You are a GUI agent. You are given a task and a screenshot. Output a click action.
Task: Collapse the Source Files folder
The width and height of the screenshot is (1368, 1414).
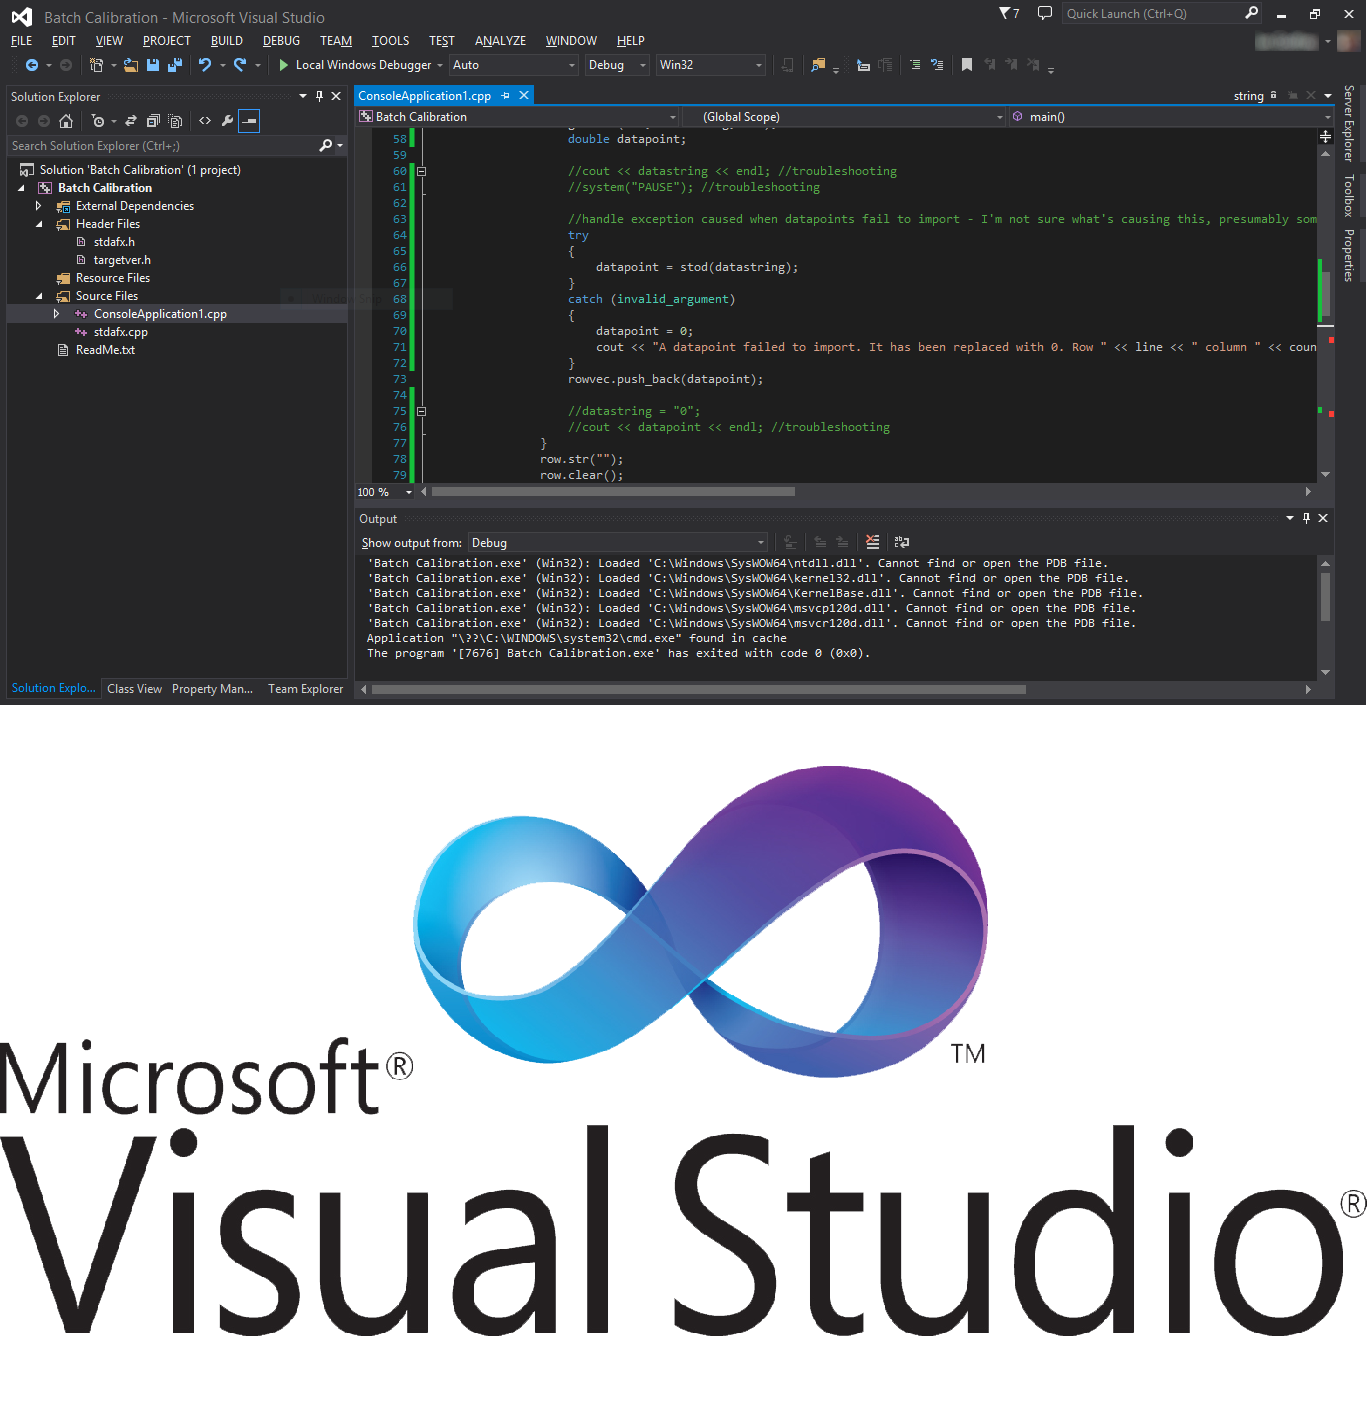(39, 296)
